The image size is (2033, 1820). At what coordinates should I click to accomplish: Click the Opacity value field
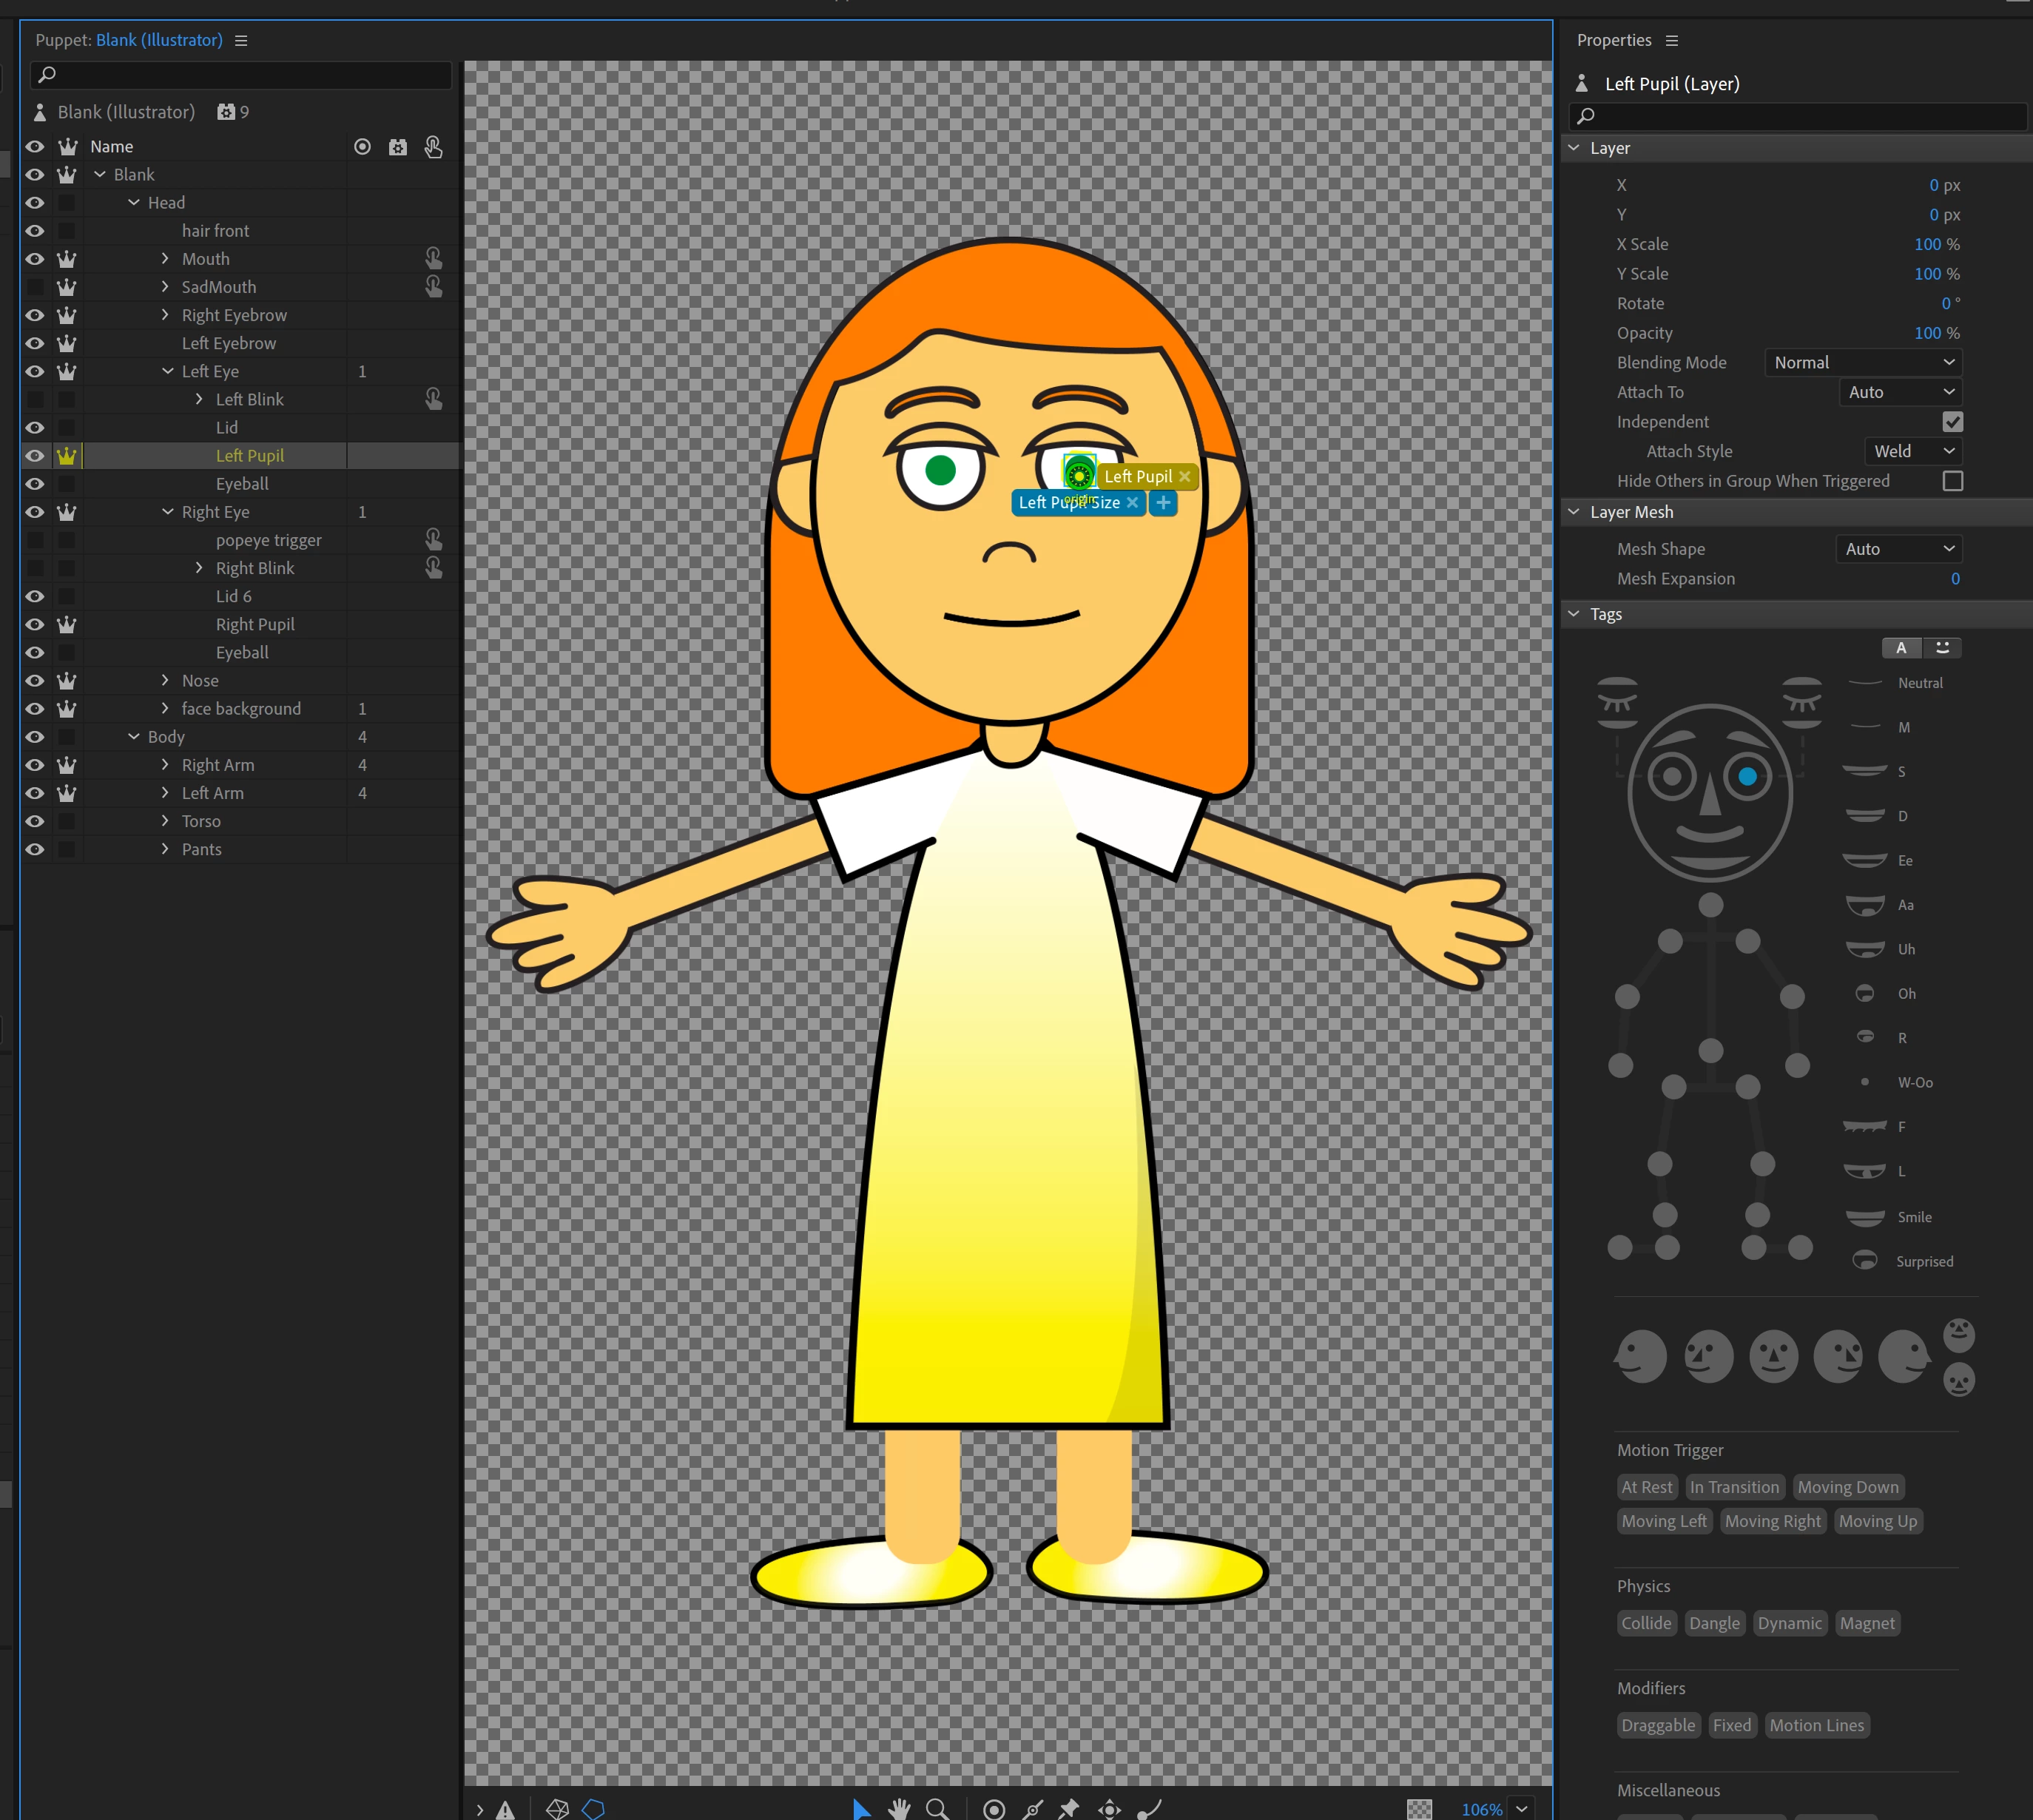coord(1926,333)
